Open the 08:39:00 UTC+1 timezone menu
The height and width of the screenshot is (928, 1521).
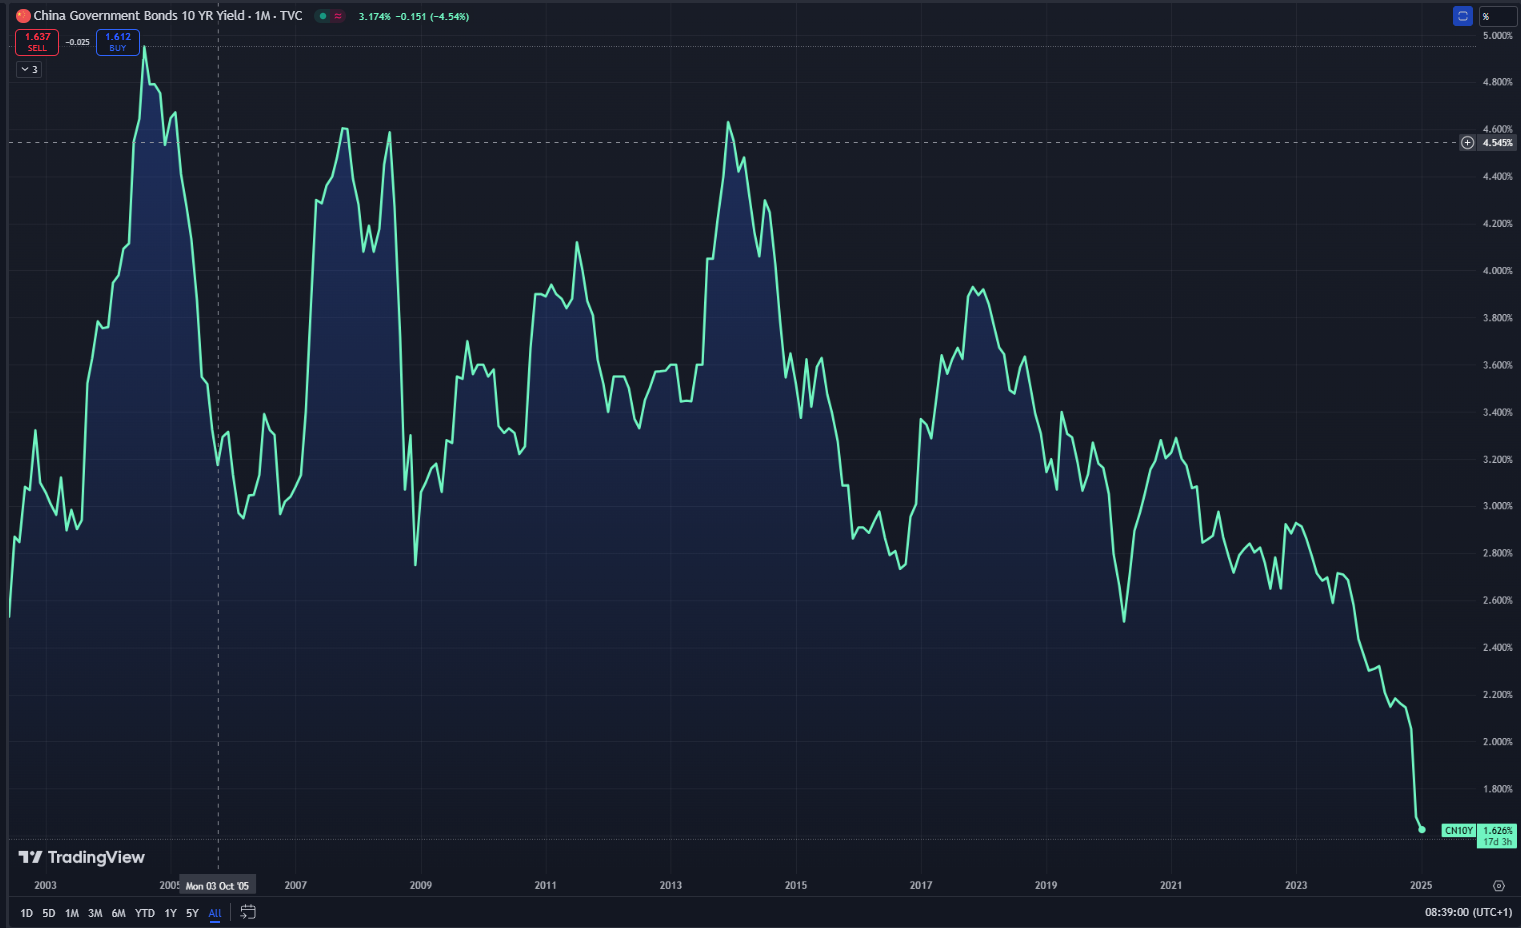[1468, 912]
